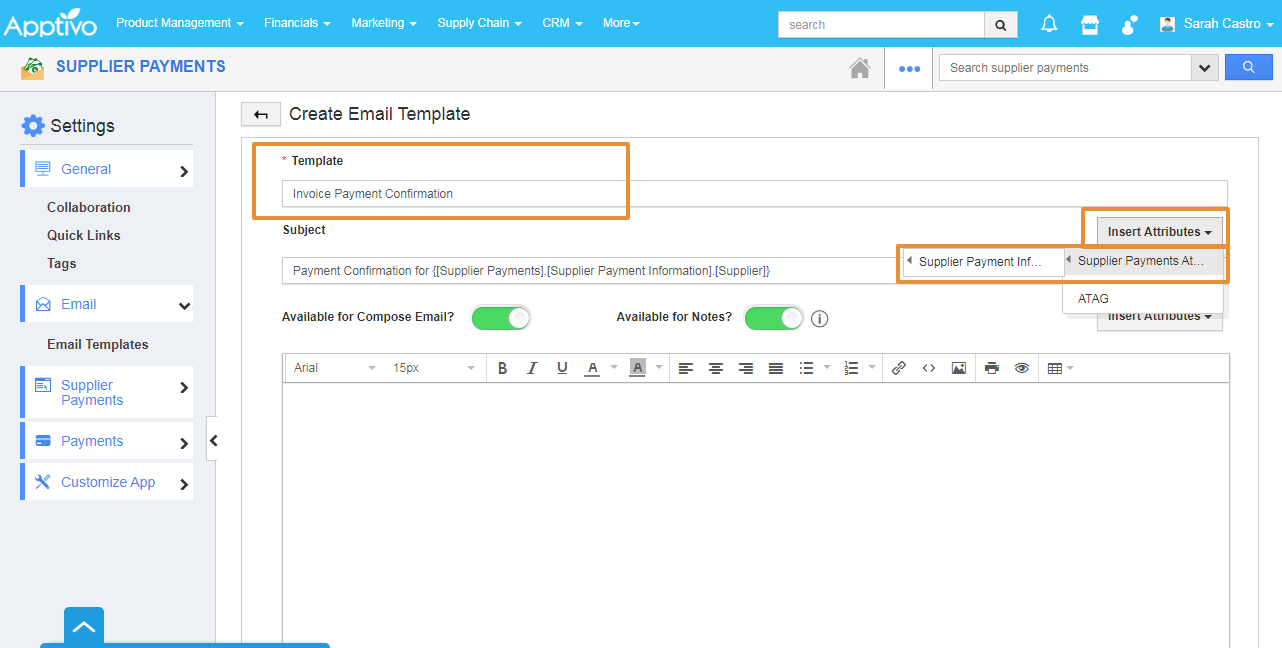Justify text in editor
This screenshot has height=648, width=1282.
(776, 368)
